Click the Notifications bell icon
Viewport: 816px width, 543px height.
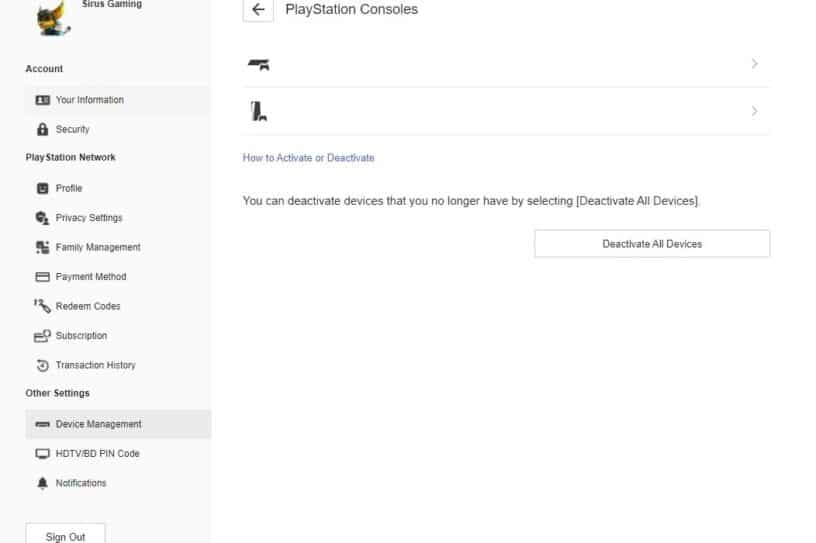coord(43,483)
